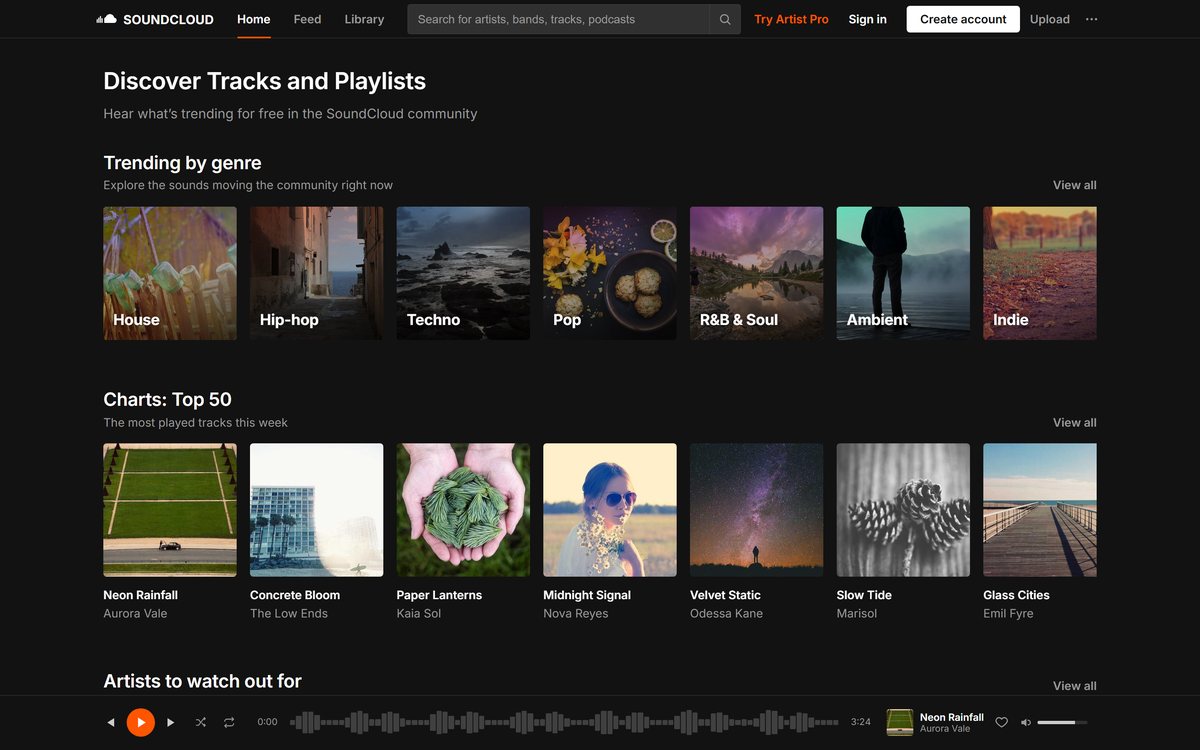This screenshot has width=1200, height=750.
Task: Open Midnight Signal cover art
Action: (610, 510)
